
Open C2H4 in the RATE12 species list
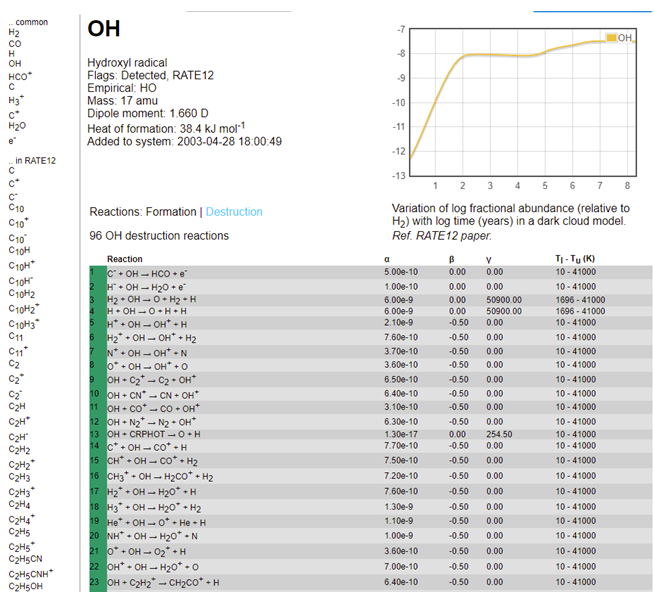19,505
